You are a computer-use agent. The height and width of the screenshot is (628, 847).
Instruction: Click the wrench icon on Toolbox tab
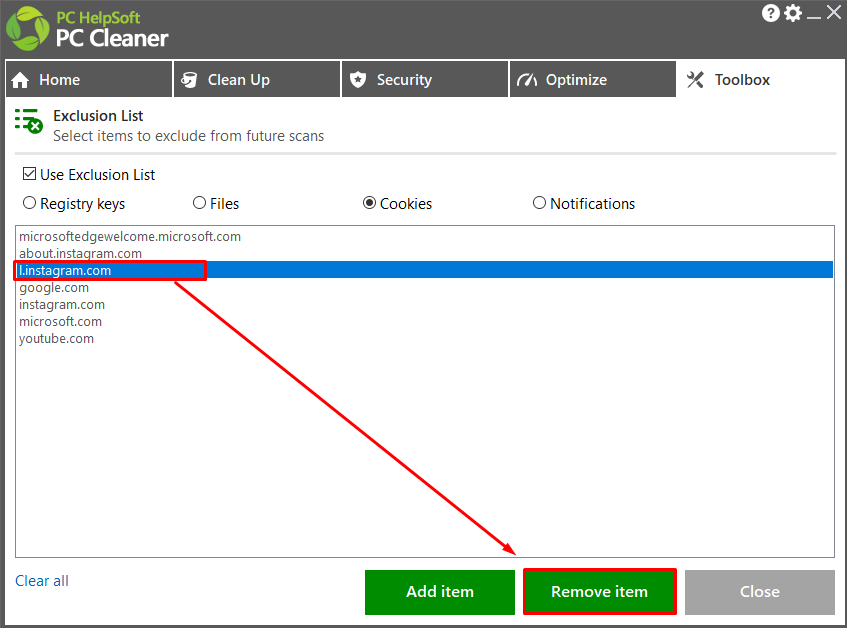[x=695, y=80]
